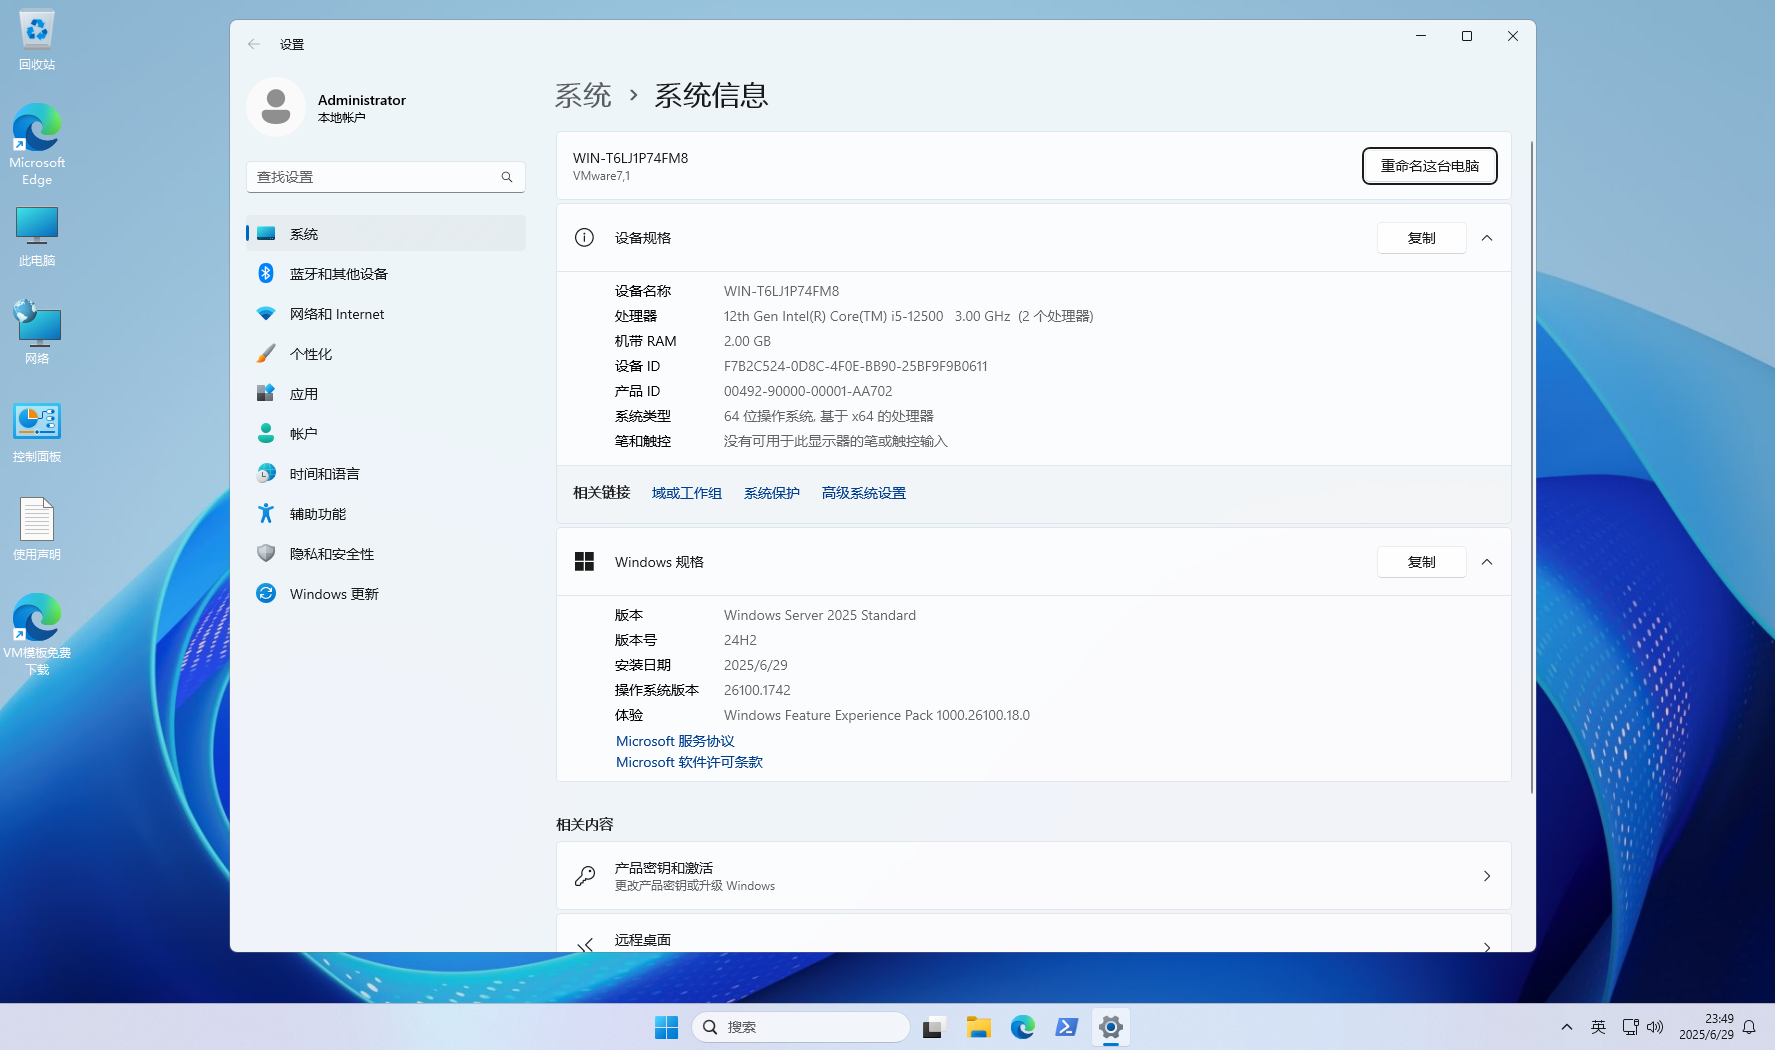This screenshot has width=1775, height=1050.
Task: Select the 网络 desktop icon
Action: (x=37, y=333)
